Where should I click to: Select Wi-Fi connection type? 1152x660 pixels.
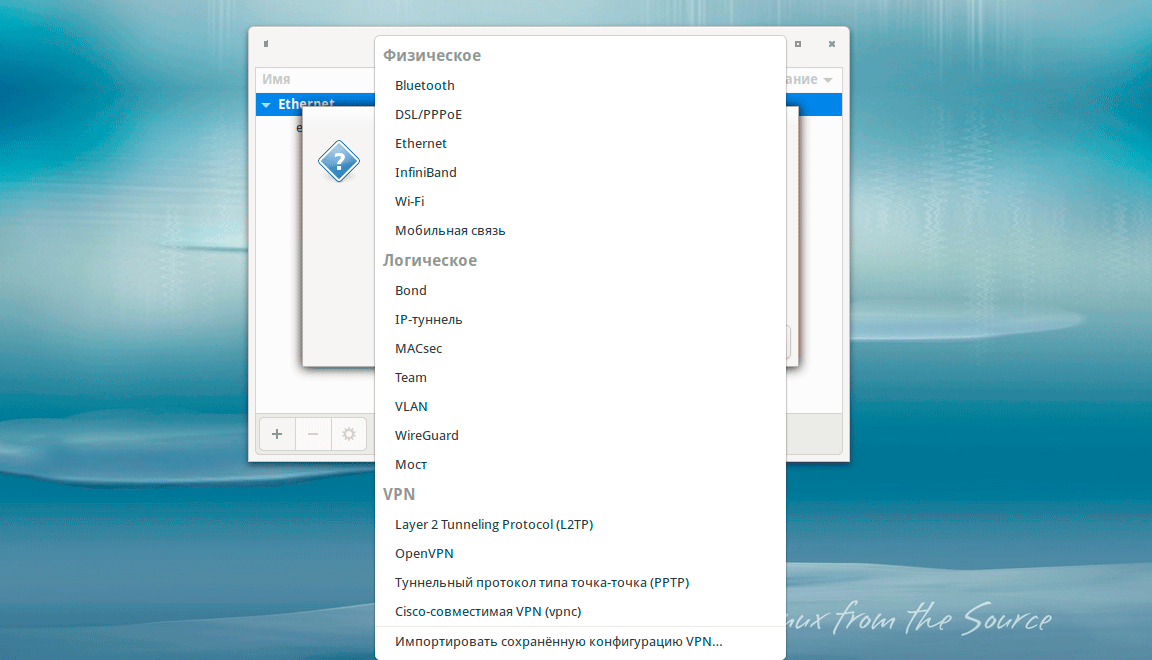click(x=580, y=201)
